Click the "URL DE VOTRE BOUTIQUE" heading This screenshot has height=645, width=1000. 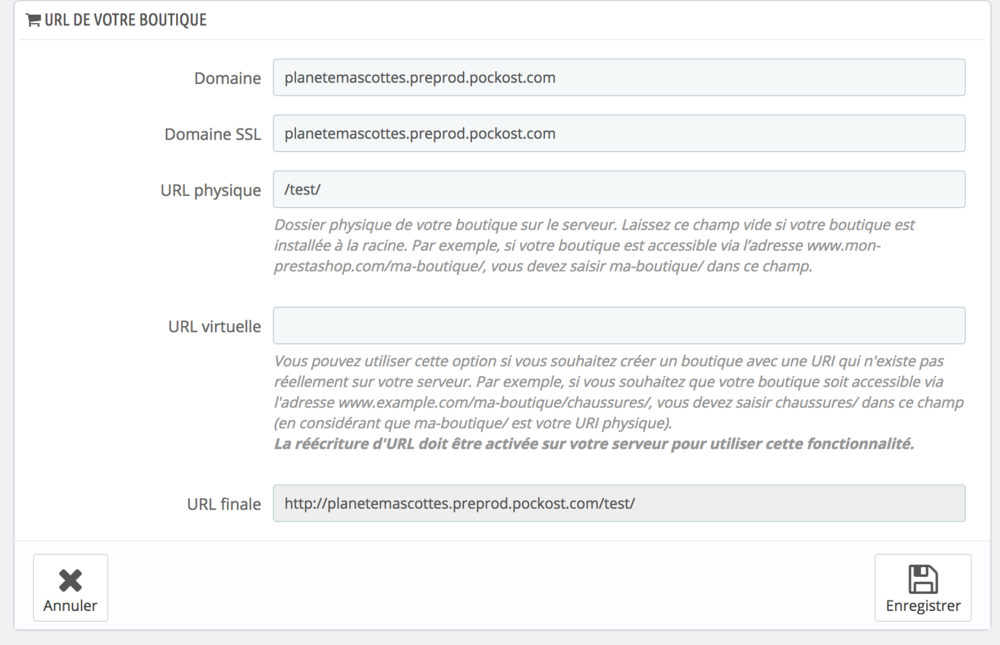(125, 19)
